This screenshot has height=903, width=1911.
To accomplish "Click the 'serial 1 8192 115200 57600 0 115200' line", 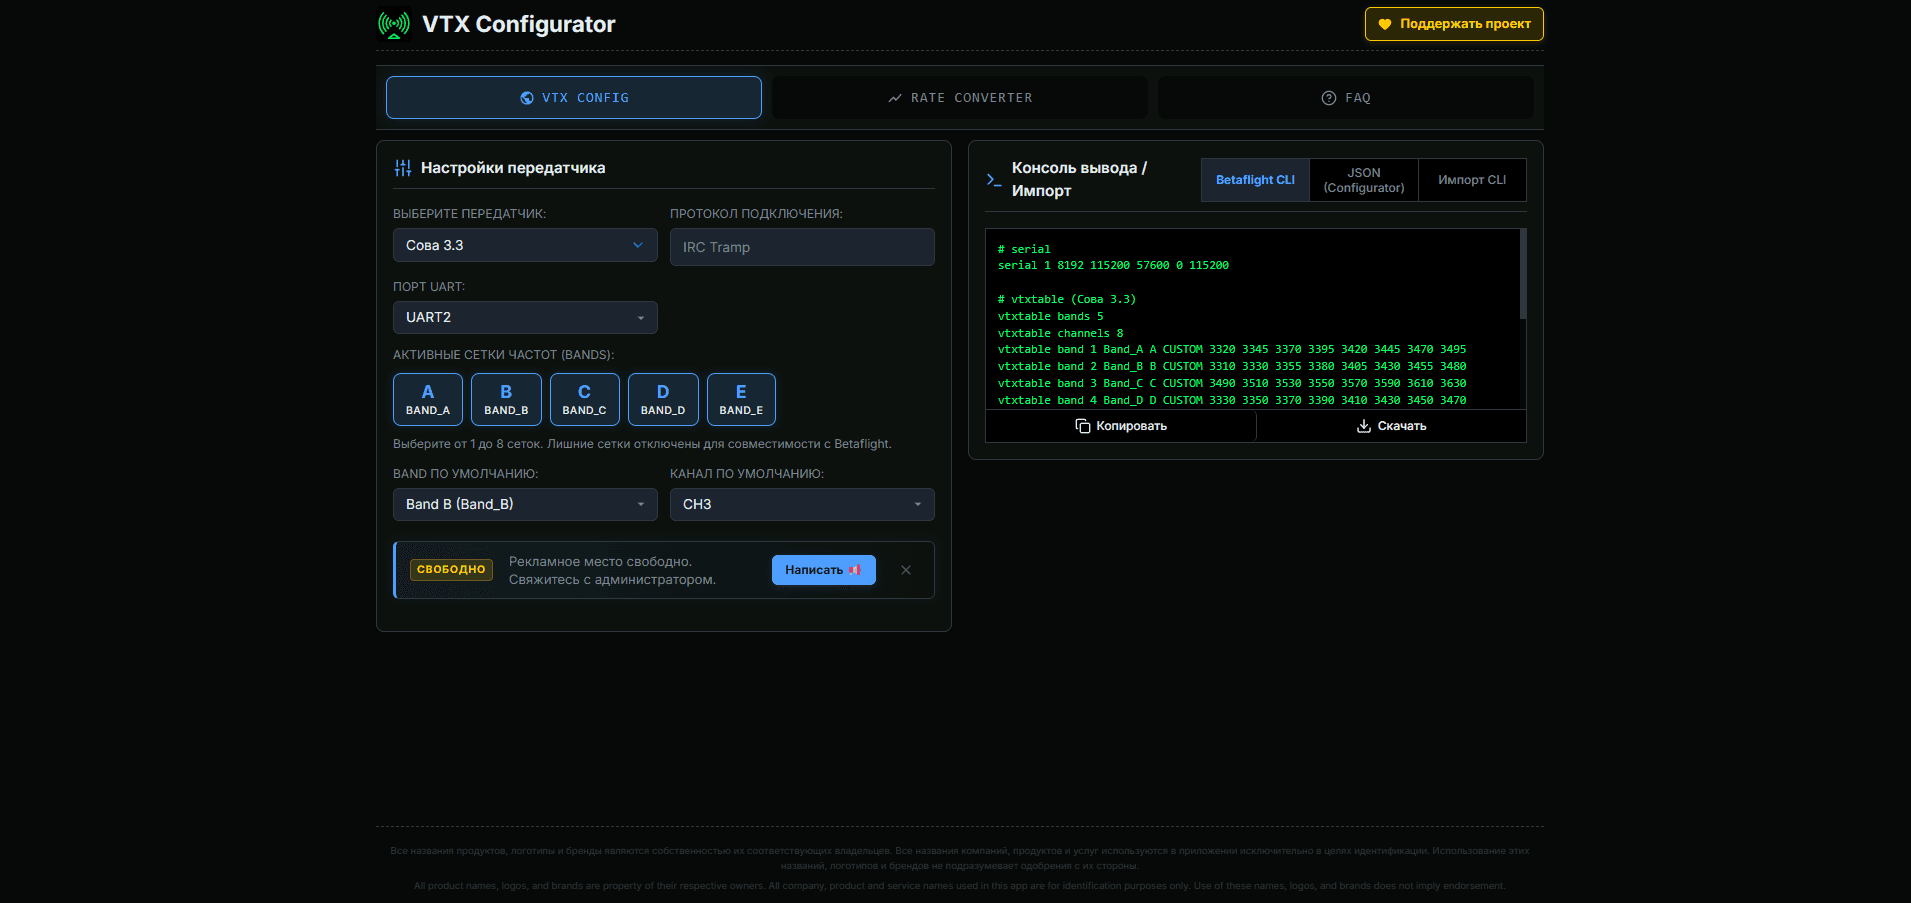I will pos(1113,265).
